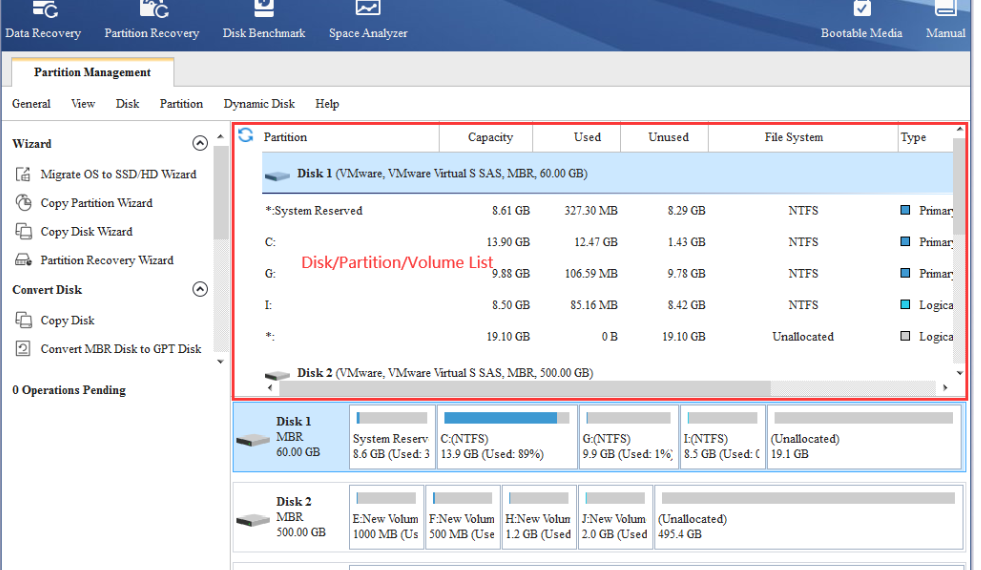Select F:New Volume block on Disk 2
This screenshot has height=570, width=981.
coord(463,517)
